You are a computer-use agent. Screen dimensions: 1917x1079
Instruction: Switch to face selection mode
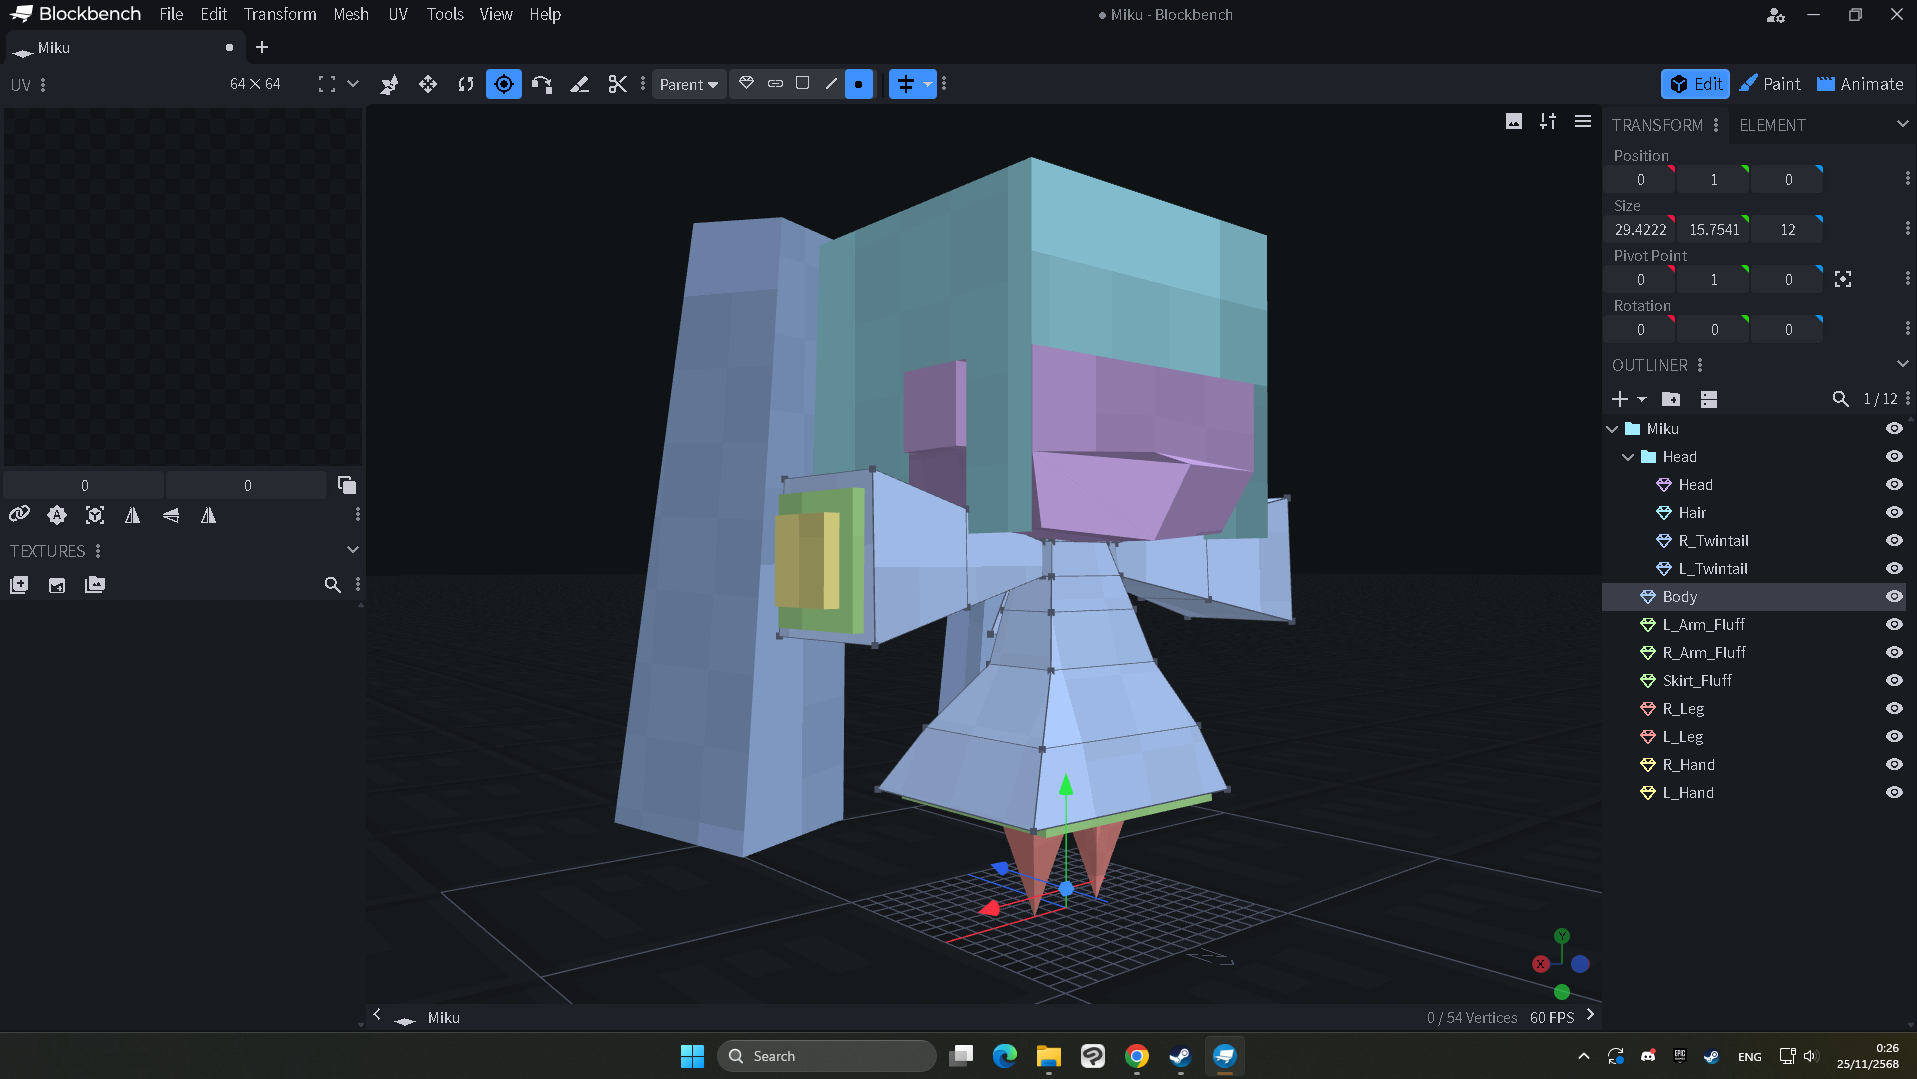[x=802, y=84]
